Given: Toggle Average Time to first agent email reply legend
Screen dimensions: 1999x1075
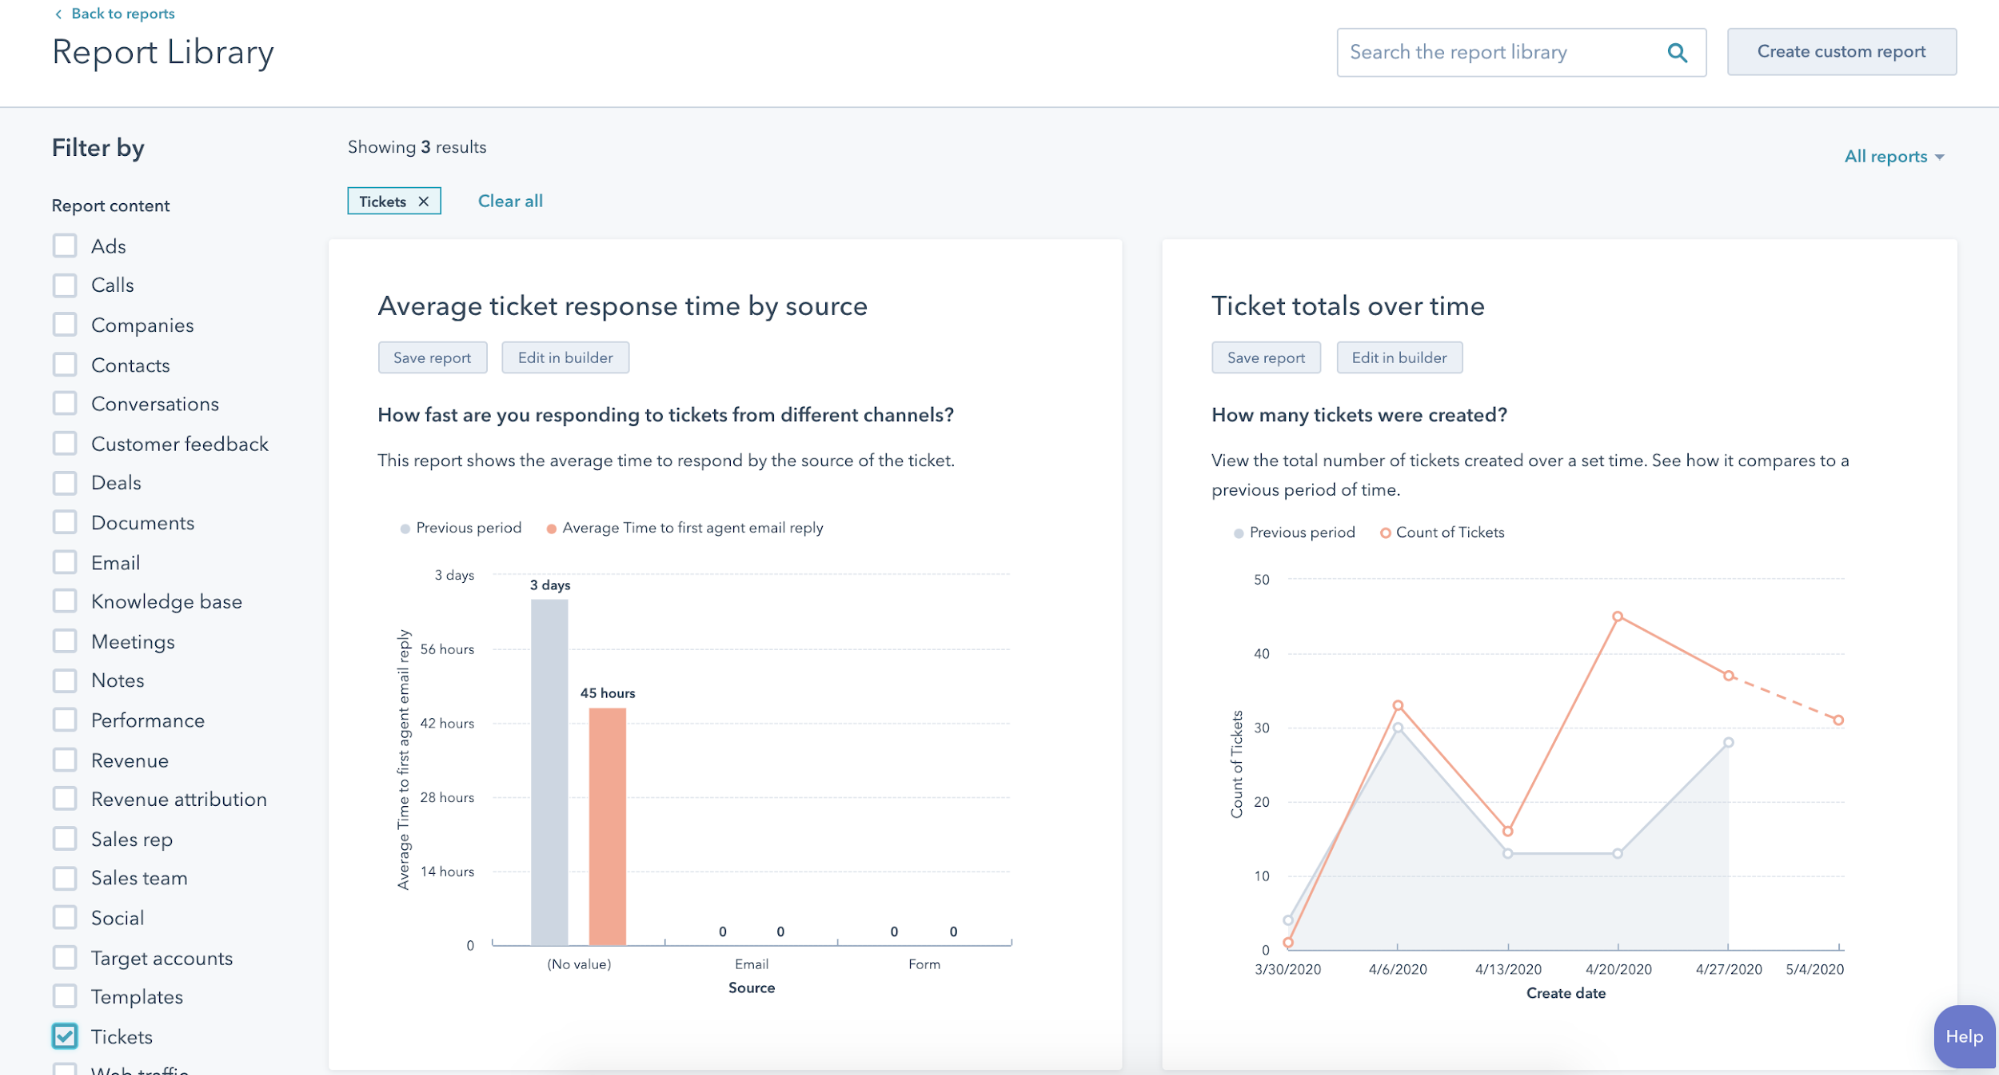Looking at the screenshot, I should (551, 529).
